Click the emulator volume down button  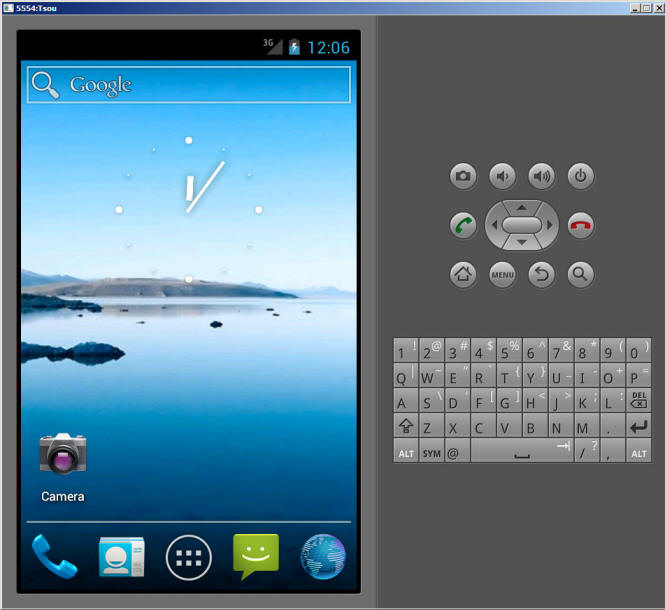(x=502, y=176)
